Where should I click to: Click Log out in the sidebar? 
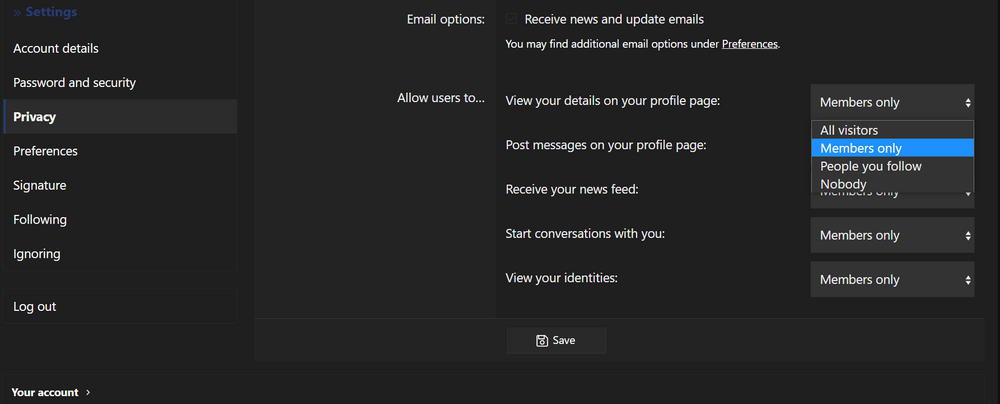(x=35, y=307)
